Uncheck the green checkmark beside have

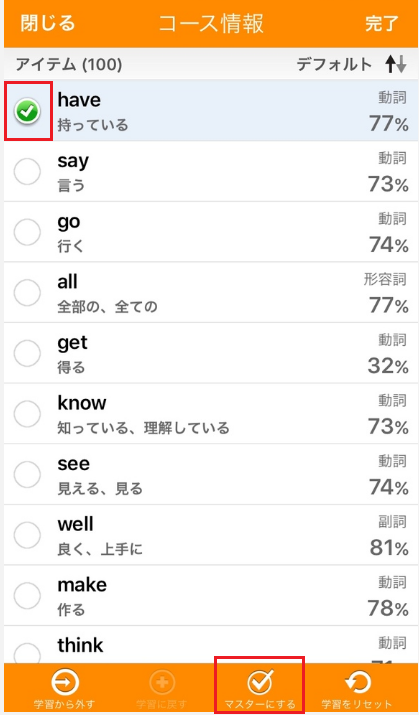[x=27, y=111]
